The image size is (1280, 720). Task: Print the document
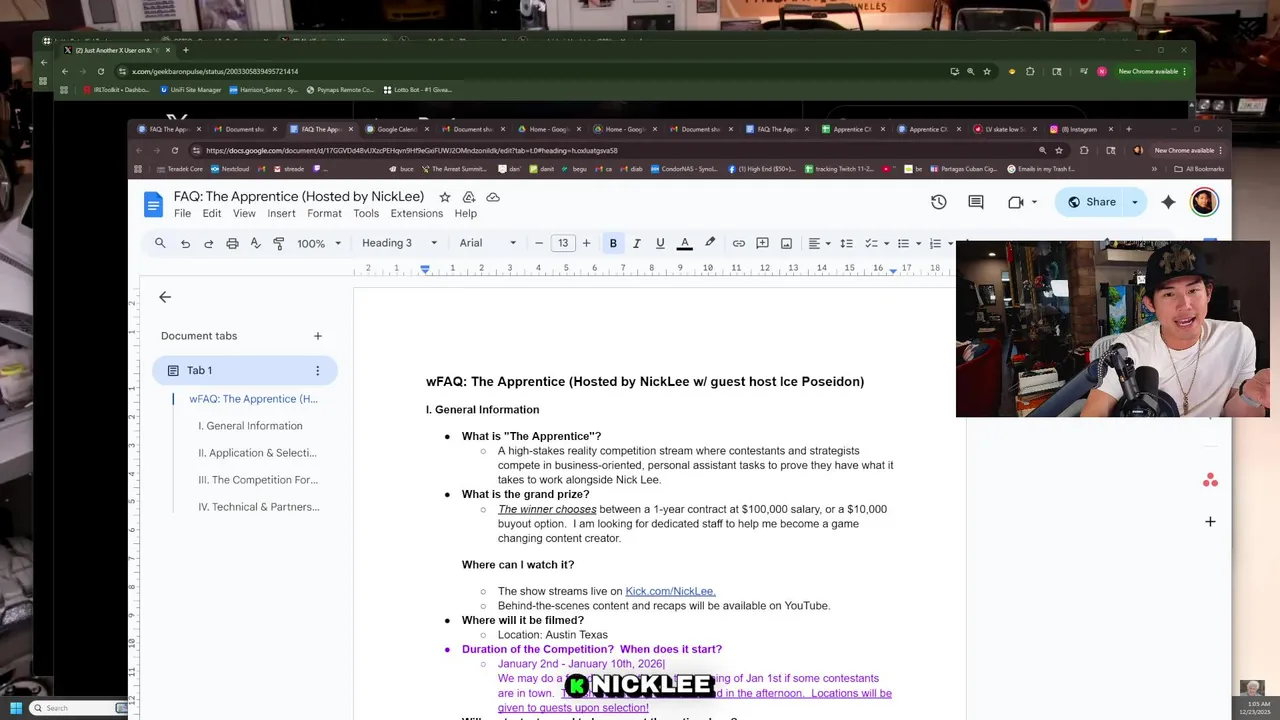tap(232, 243)
